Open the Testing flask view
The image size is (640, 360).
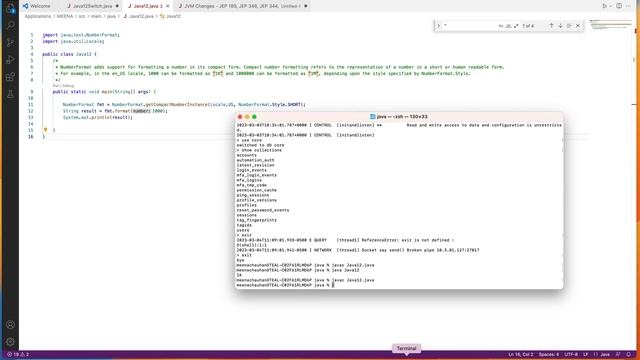(10, 94)
